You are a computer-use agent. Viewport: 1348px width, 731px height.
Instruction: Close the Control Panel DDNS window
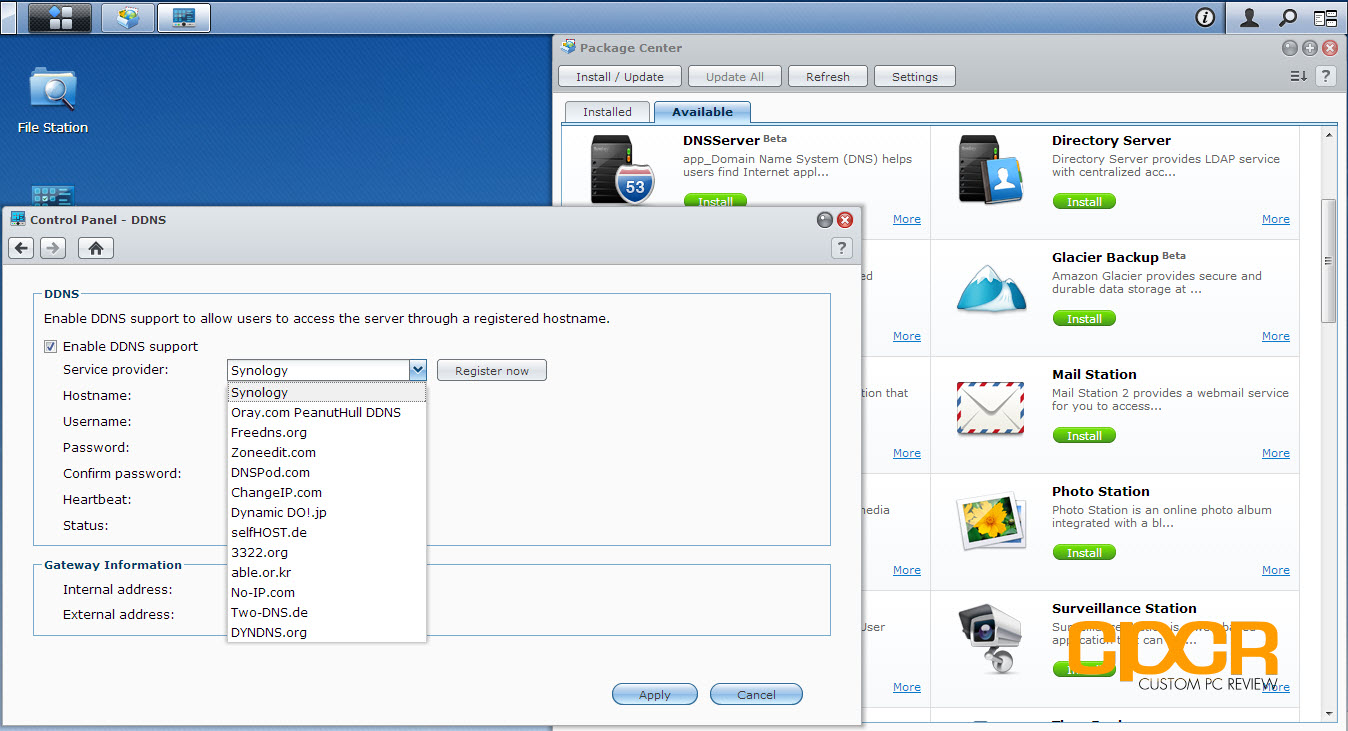point(845,220)
